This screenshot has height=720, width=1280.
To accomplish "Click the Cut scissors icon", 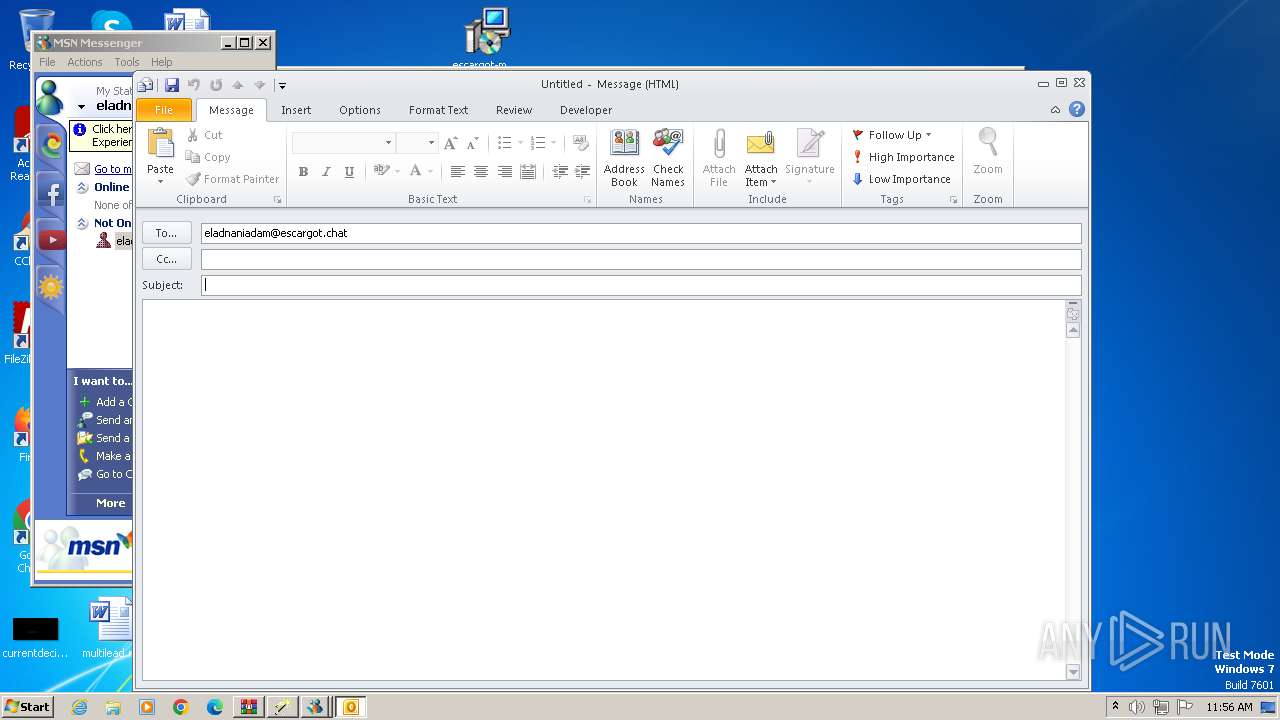I will (192, 135).
